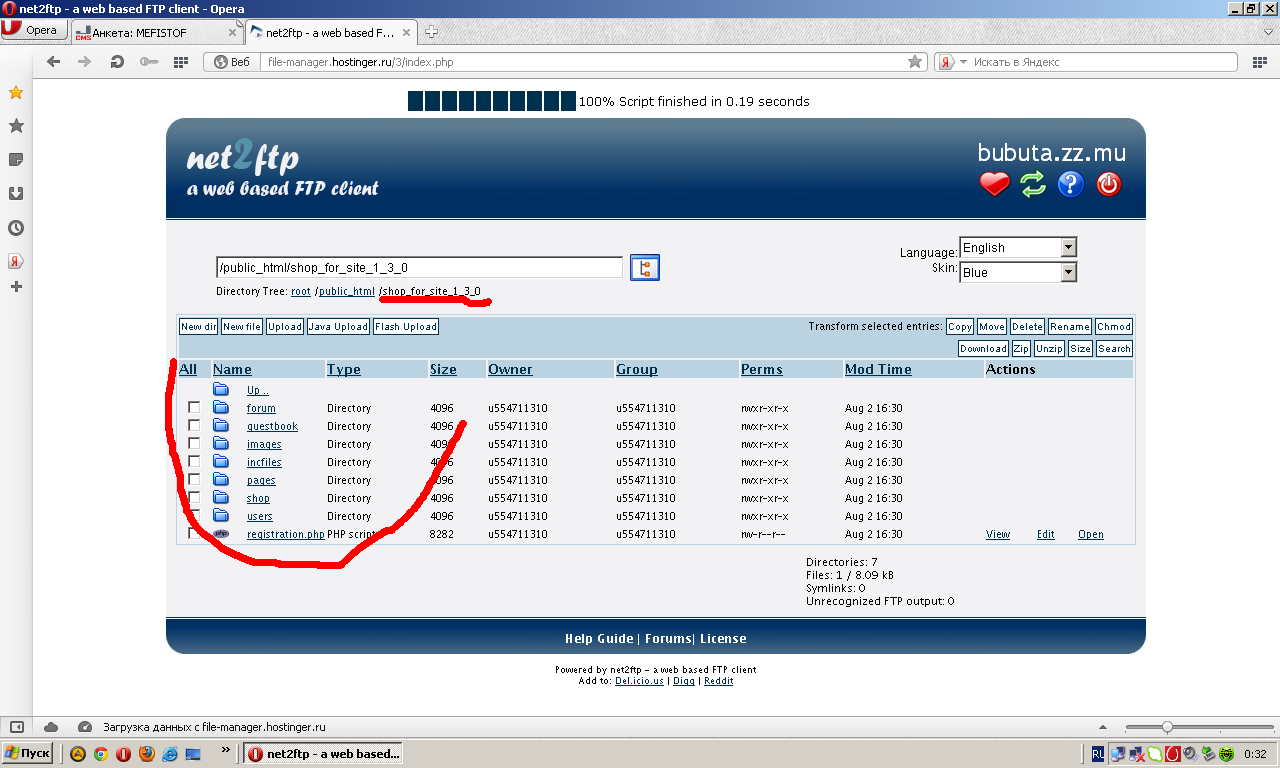The image size is (1280, 768).
Task: Sort the listing by the Mod Time column
Action: pyautogui.click(x=878, y=369)
